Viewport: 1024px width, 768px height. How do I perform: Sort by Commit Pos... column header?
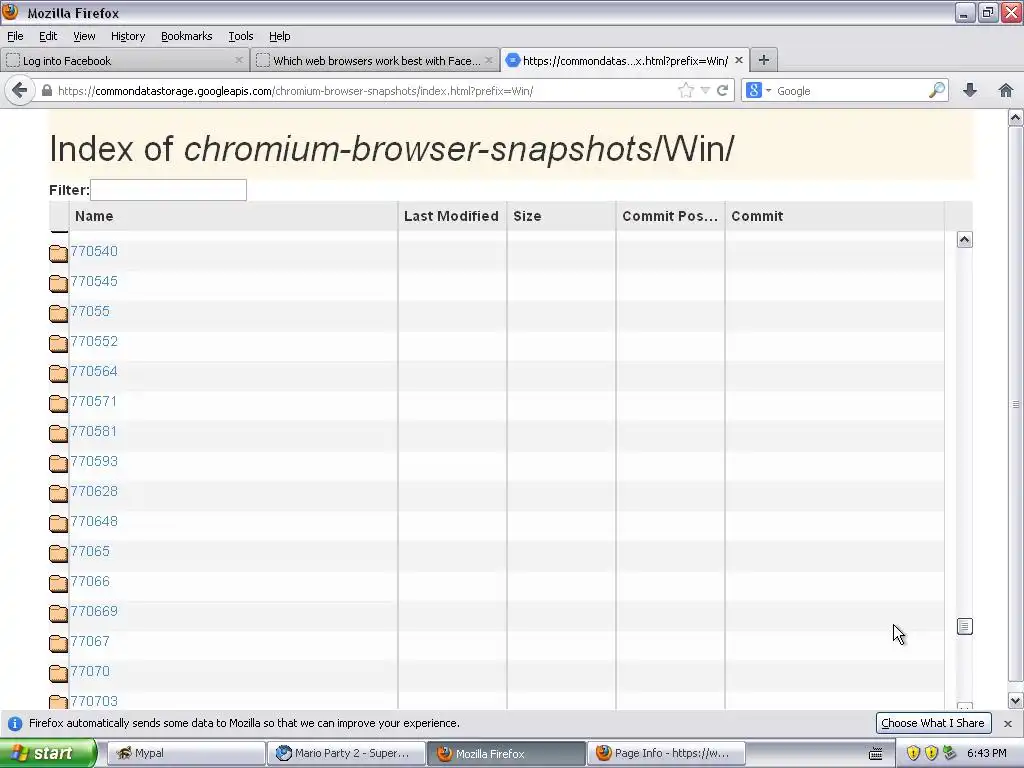670,216
